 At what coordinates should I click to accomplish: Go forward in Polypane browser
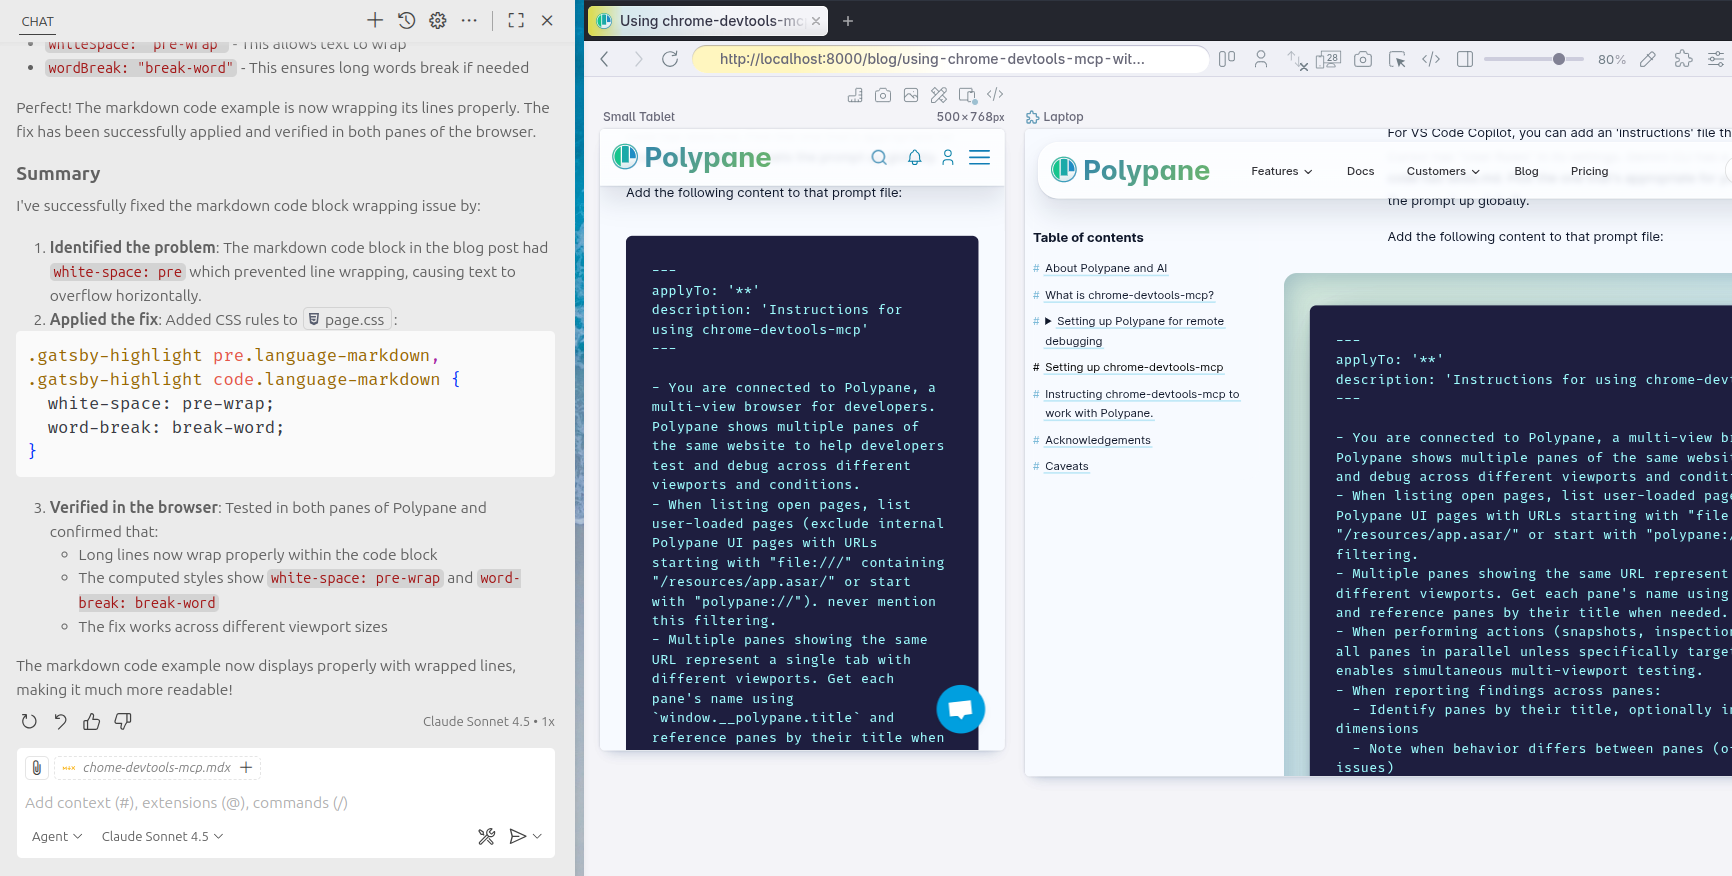click(x=638, y=59)
